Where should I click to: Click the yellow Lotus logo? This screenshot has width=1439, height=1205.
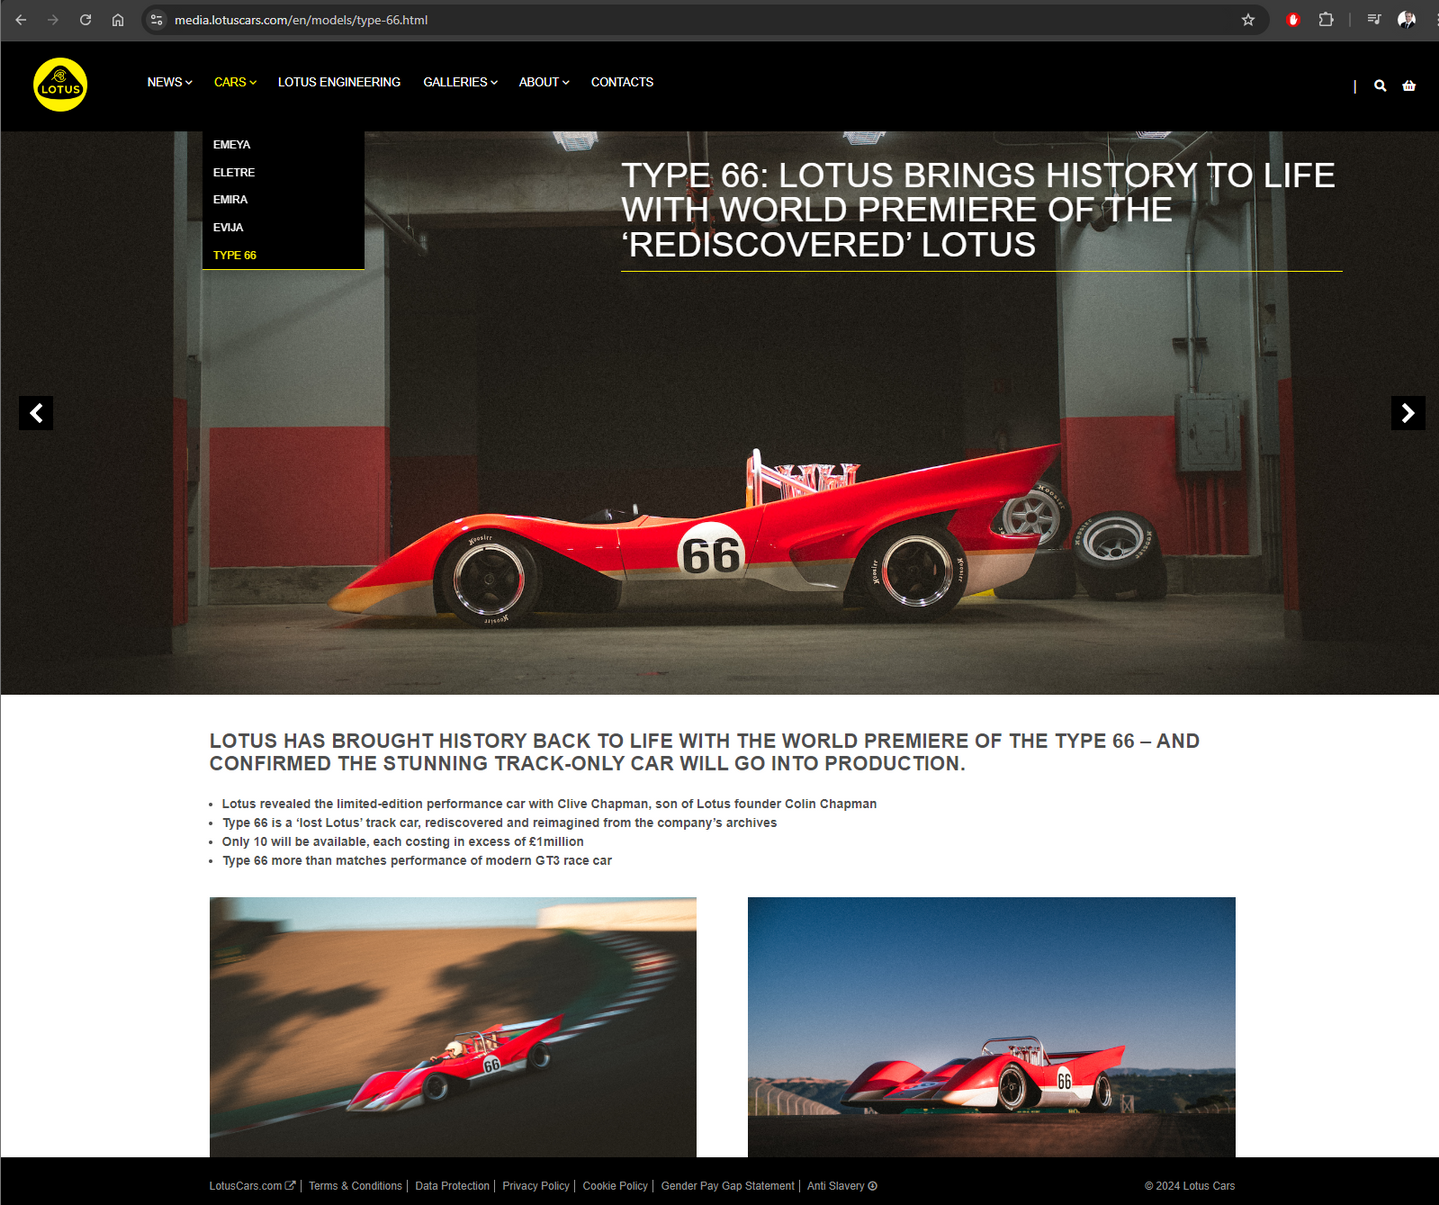pyautogui.click(x=60, y=85)
